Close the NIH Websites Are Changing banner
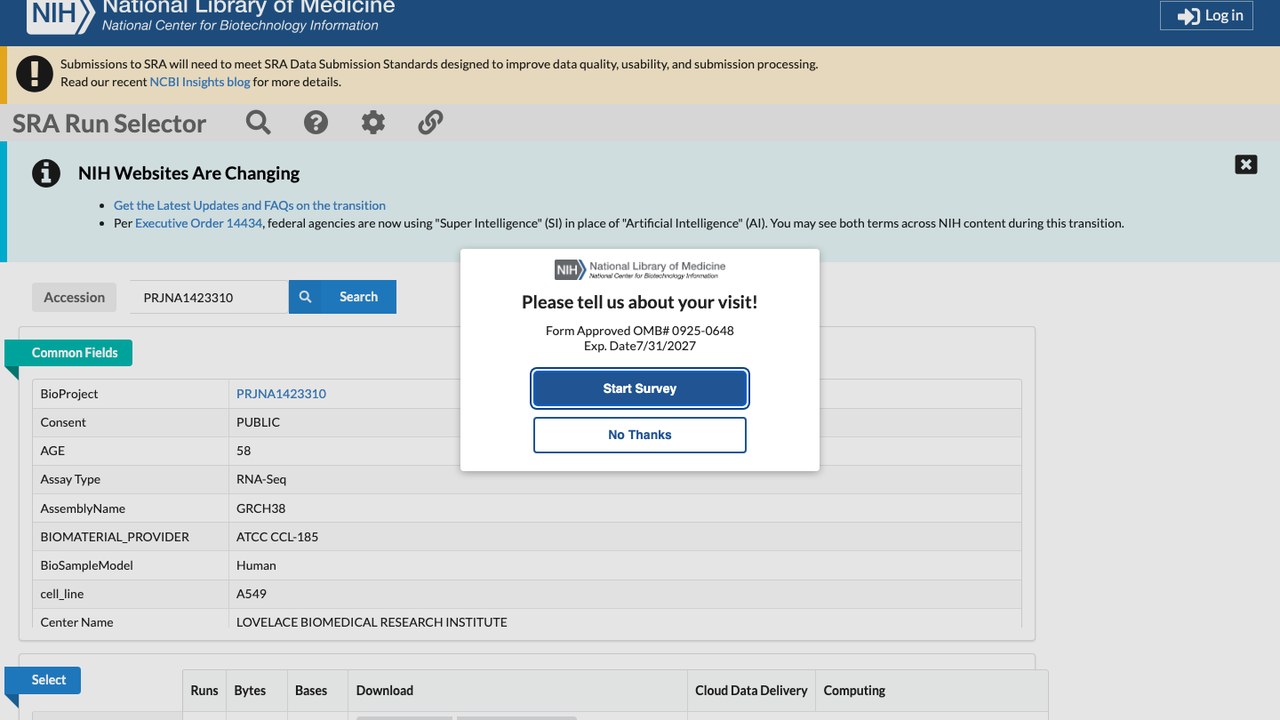This screenshot has width=1280, height=720. pos(1246,164)
